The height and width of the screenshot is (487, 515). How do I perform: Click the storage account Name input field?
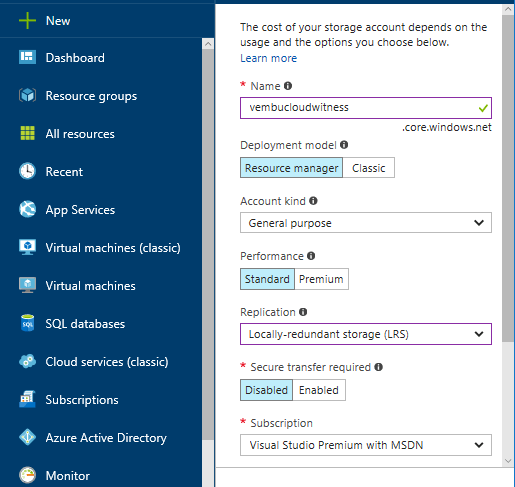pyautogui.click(x=366, y=108)
